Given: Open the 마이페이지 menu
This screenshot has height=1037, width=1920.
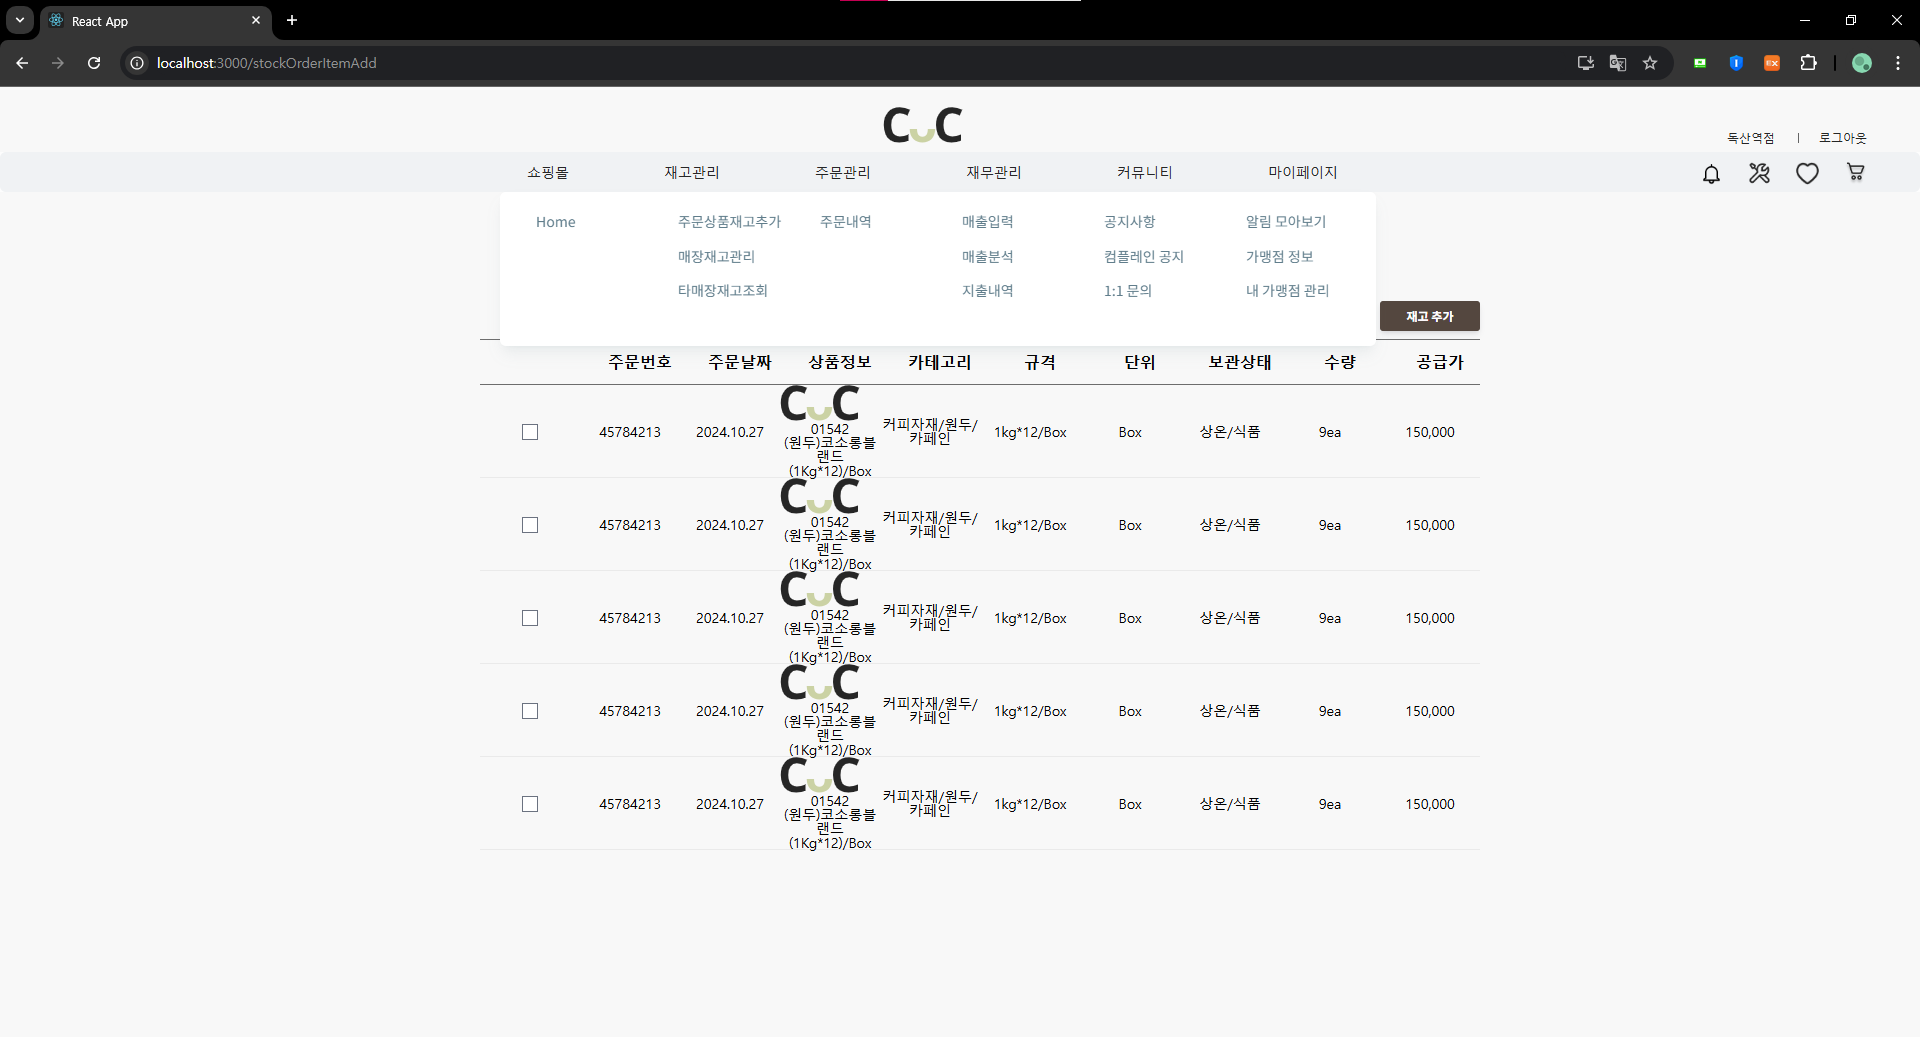Looking at the screenshot, I should click(1303, 172).
